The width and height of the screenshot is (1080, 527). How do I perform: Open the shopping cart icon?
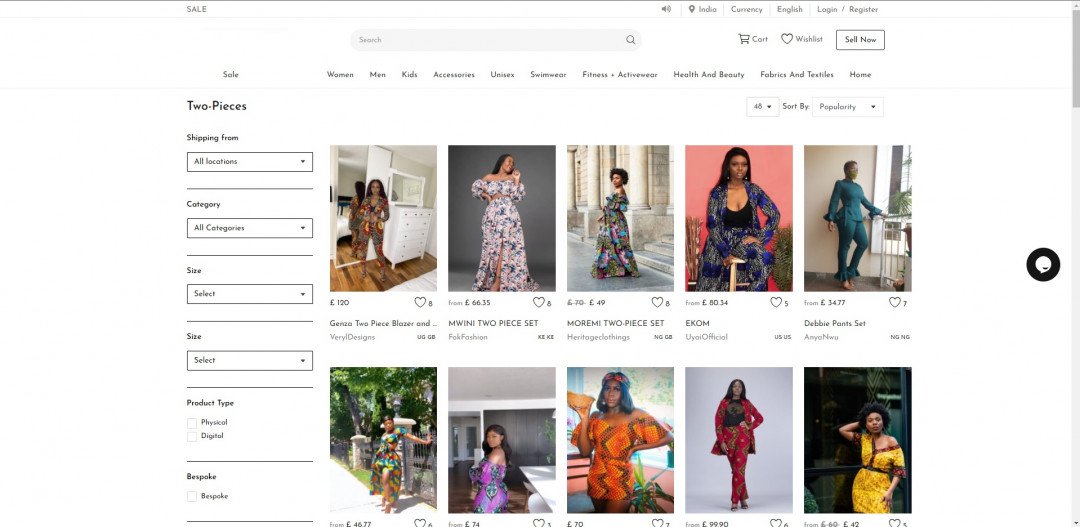pos(743,39)
